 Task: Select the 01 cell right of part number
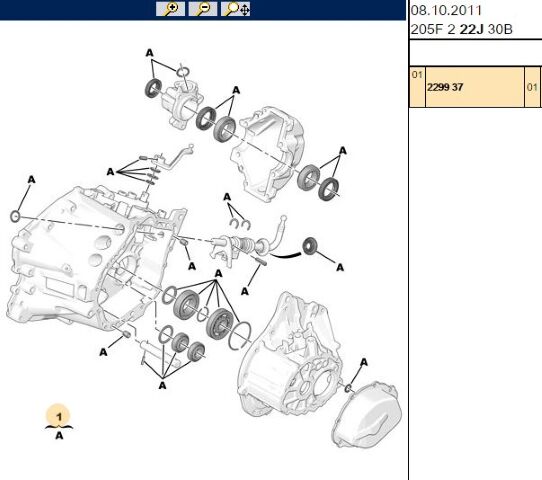532,87
